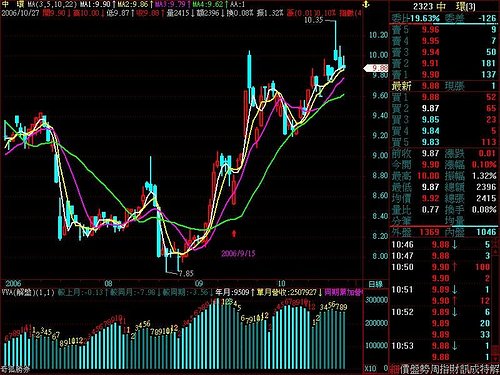
Task: Select the 買1 bid row at 9.88
Action: (x=444, y=97)
